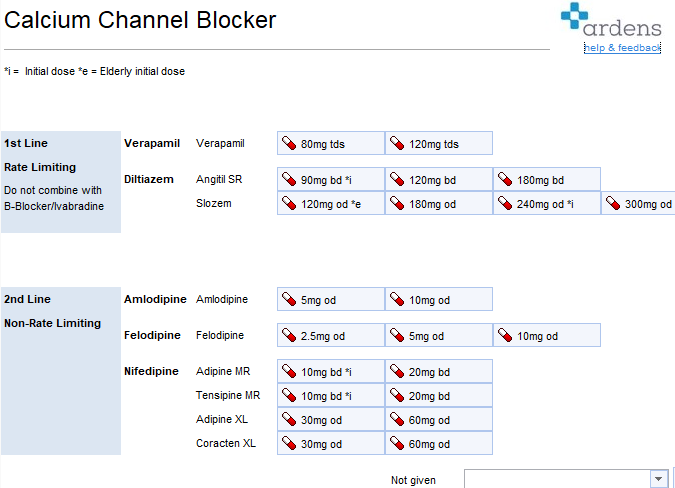675x488 pixels.
Task: Open the Not given dropdown arrow
Action: 658,479
